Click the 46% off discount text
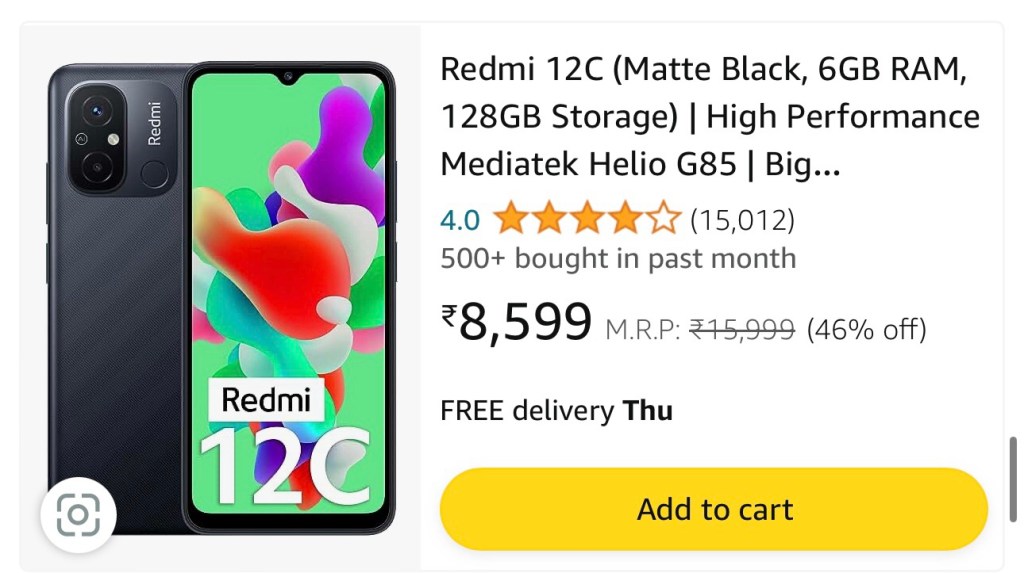 point(867,329)
